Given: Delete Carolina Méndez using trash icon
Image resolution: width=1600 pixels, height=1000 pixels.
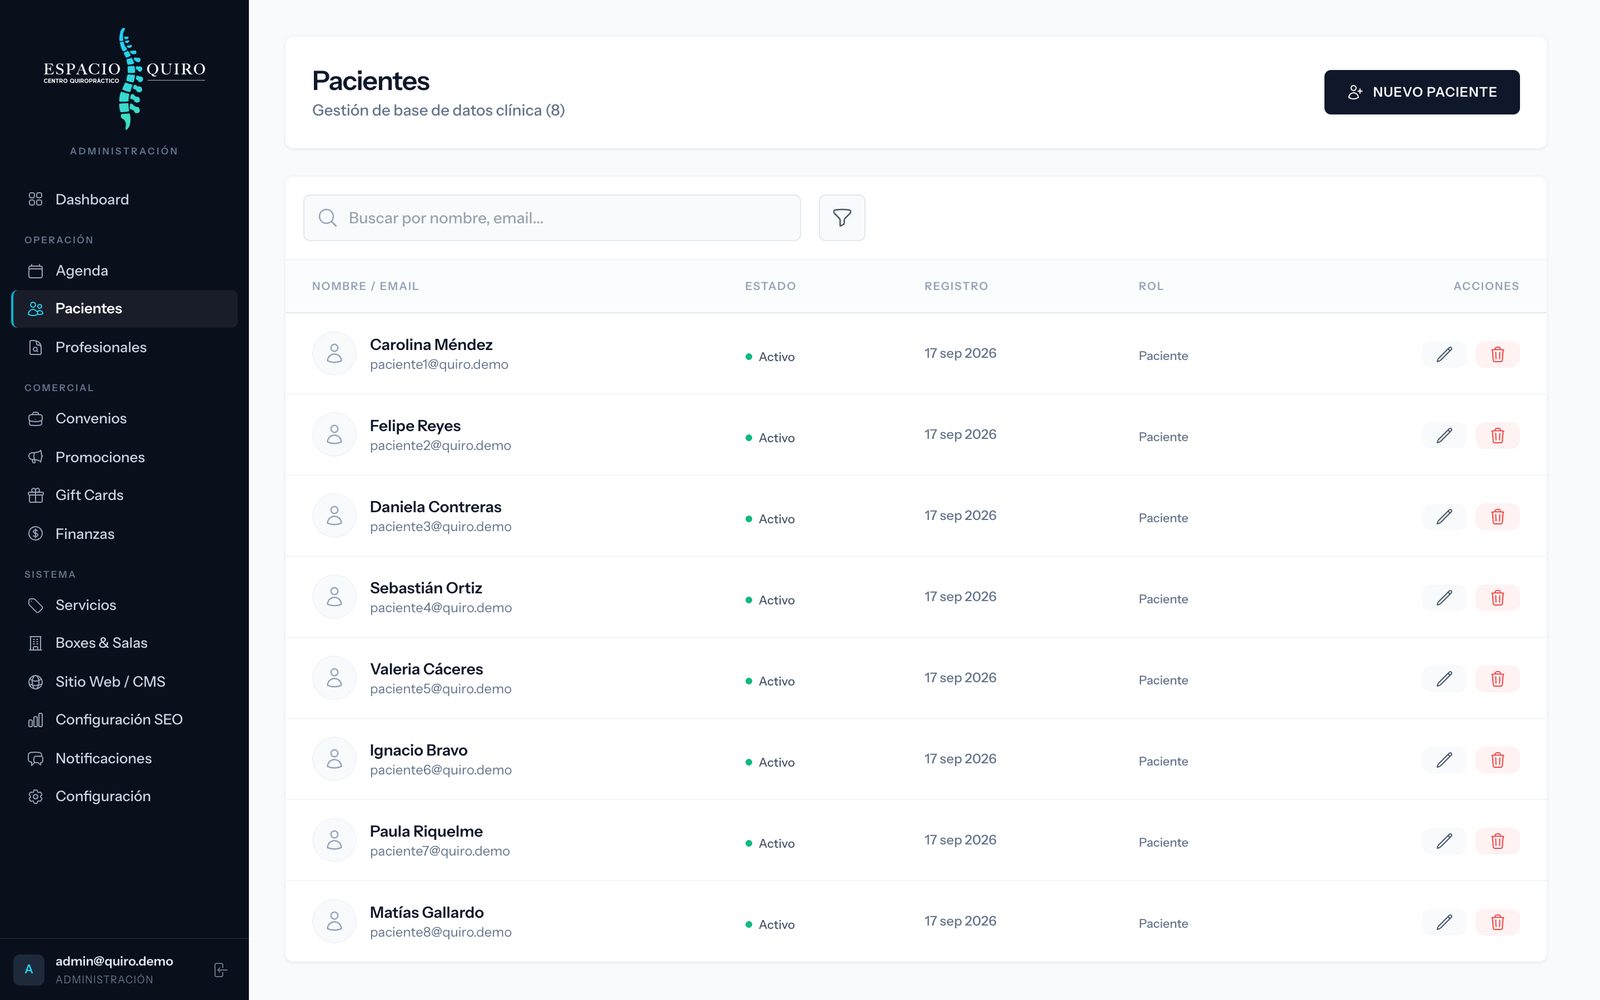Looking at the screenshot, I should point(1497,354).
